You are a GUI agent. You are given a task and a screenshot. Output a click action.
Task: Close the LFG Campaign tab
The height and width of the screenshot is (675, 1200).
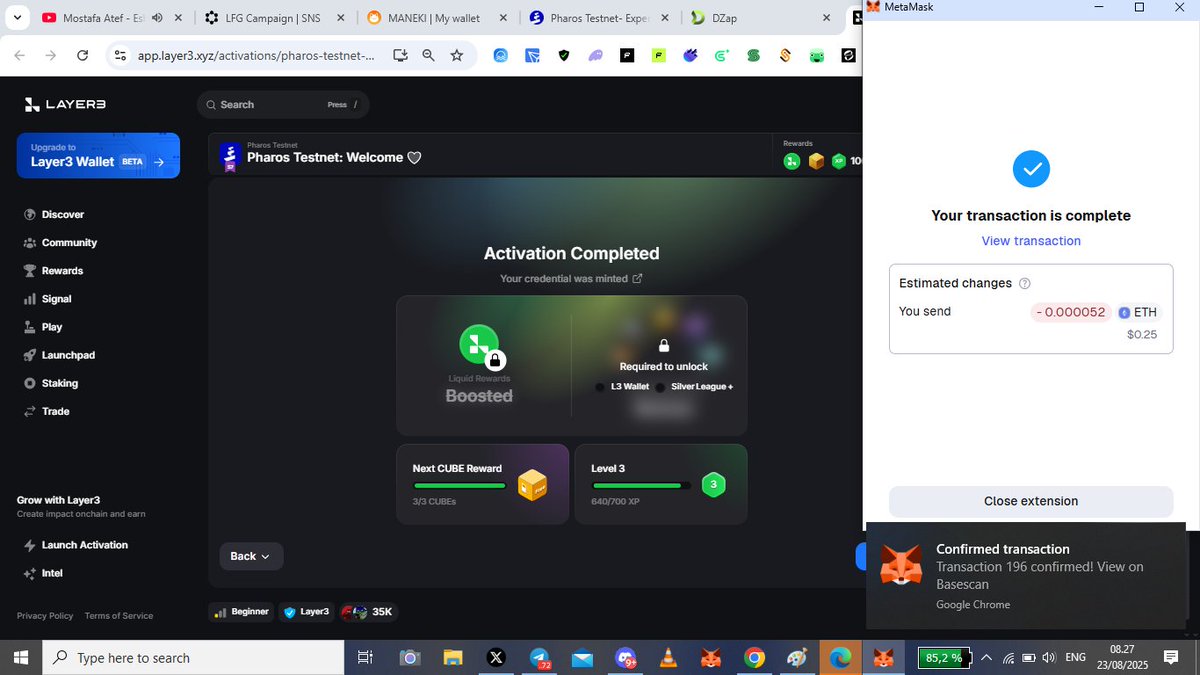coord(340,18)
